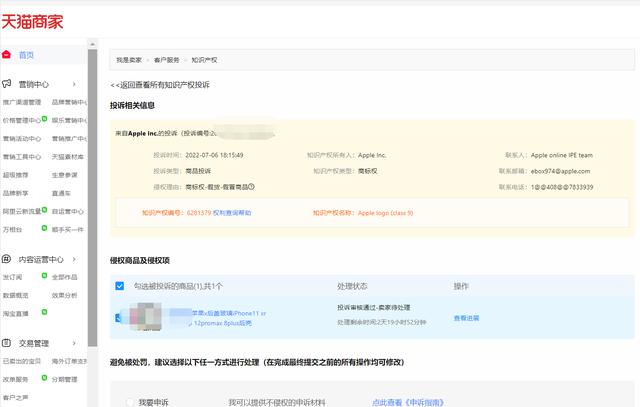The height and width of the screenshot is (407, 640).
Task: Click 查看进展 in the operations column
Action: tap(466, 318)
